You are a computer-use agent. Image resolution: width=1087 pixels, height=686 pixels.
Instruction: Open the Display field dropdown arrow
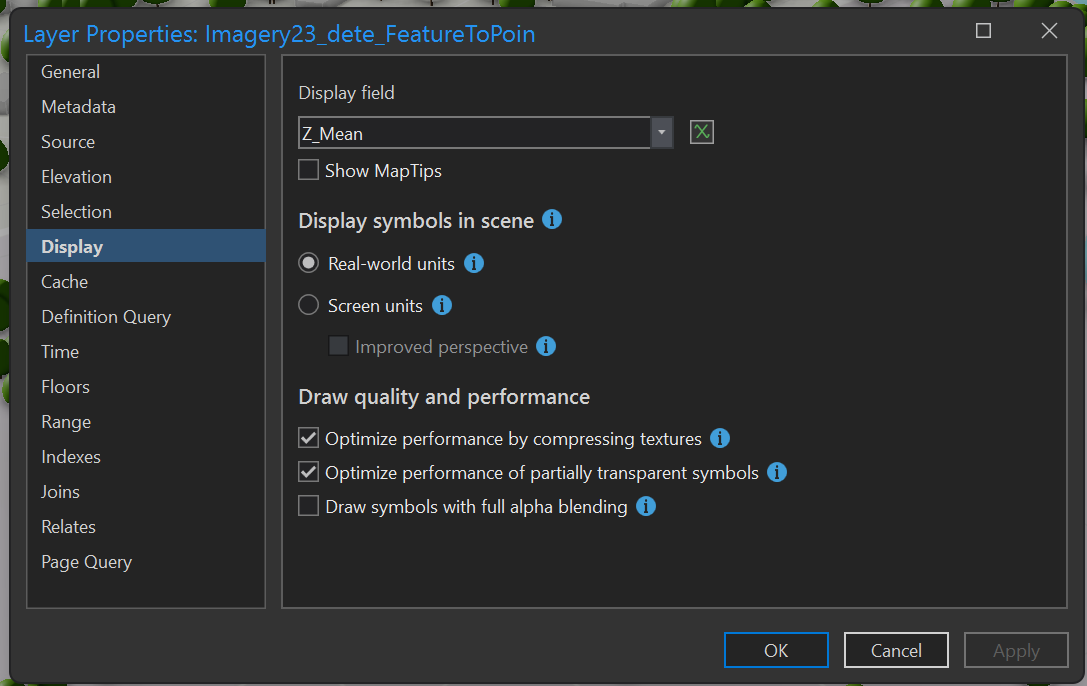662,133
